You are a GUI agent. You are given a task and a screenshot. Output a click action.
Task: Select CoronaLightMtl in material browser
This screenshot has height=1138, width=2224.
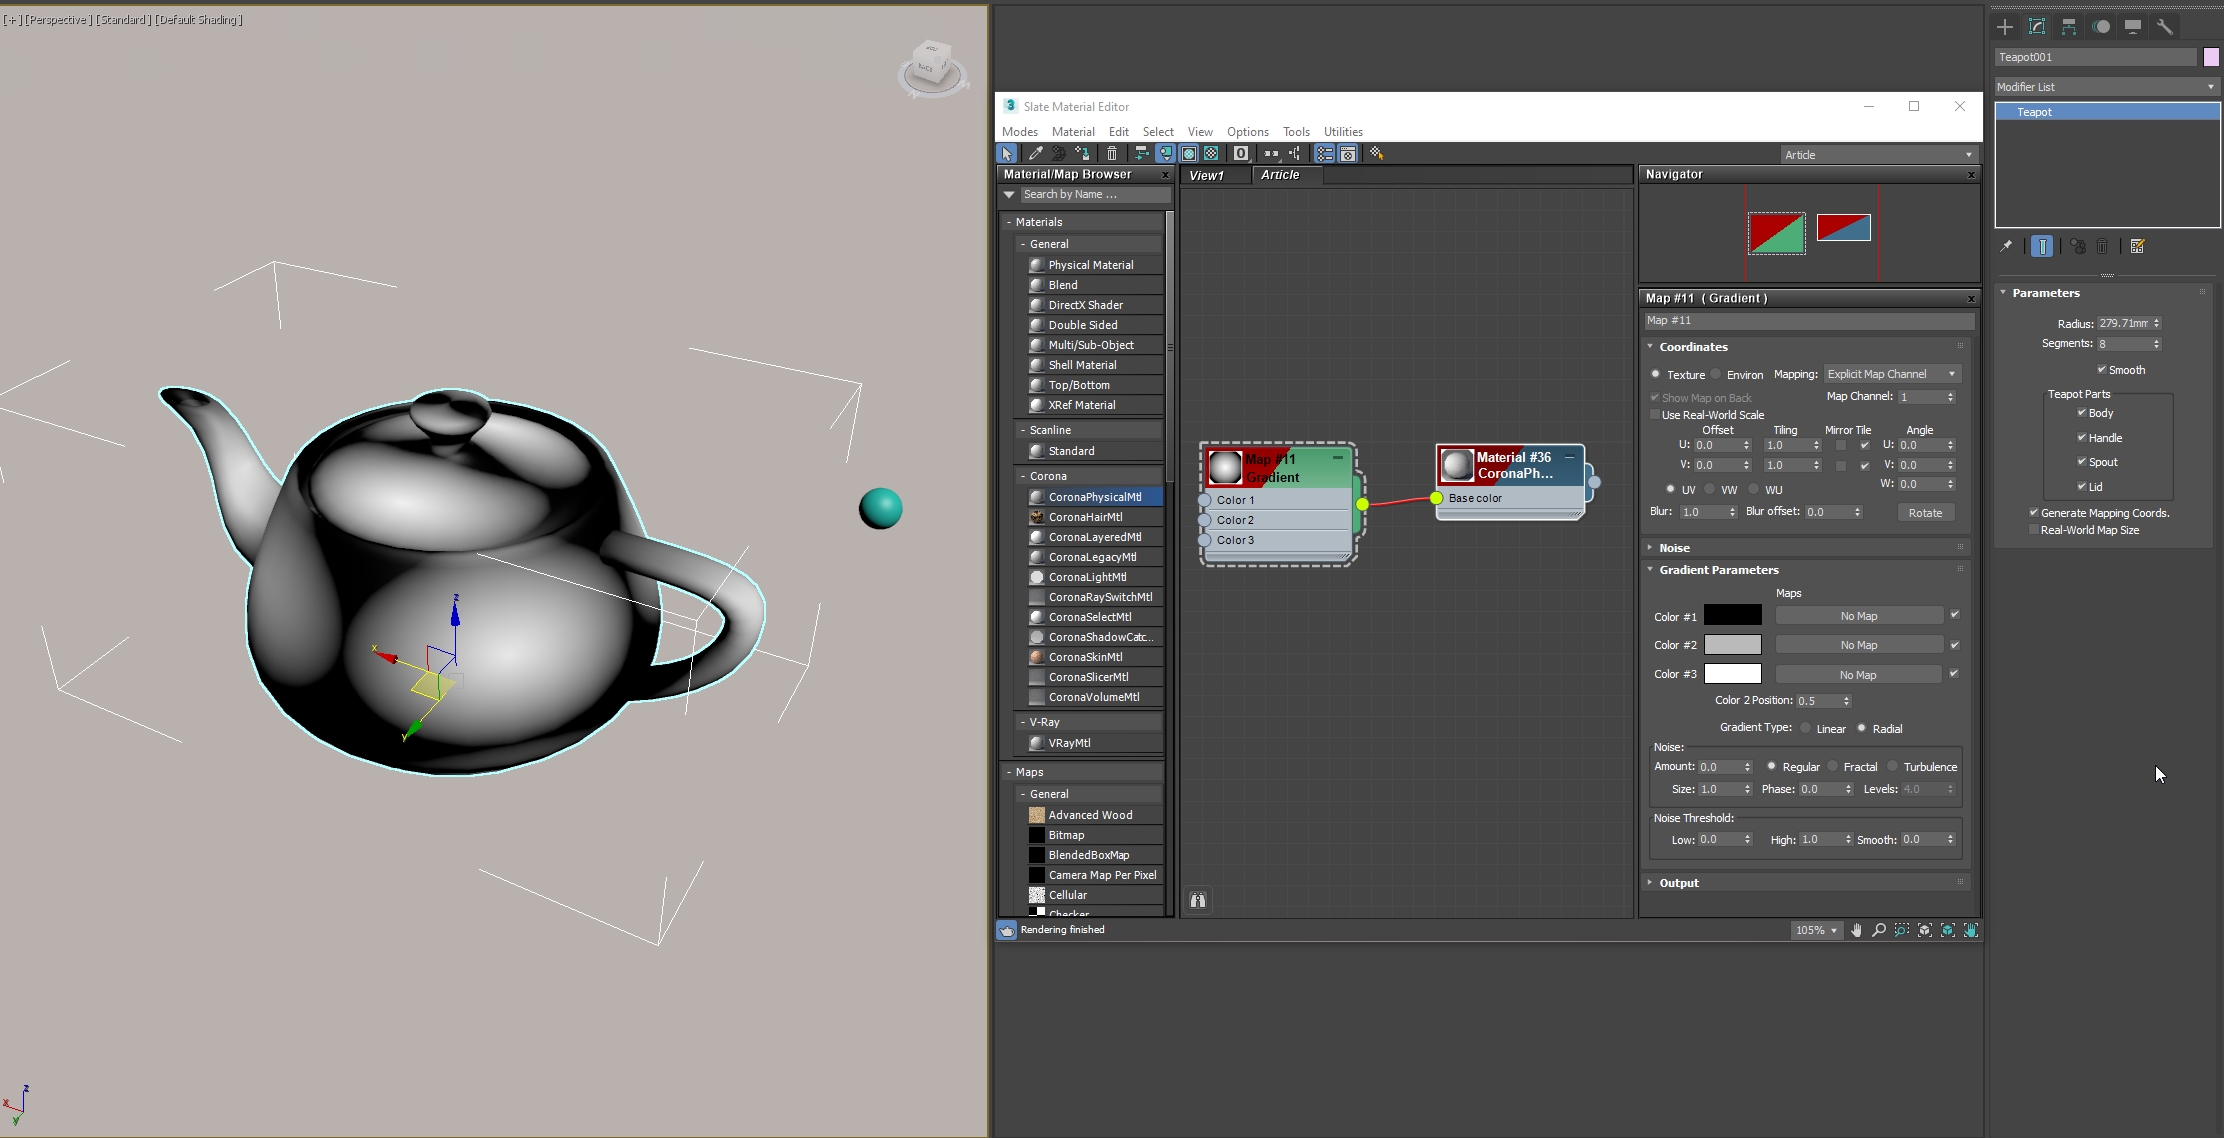(x=1087, y=577)
